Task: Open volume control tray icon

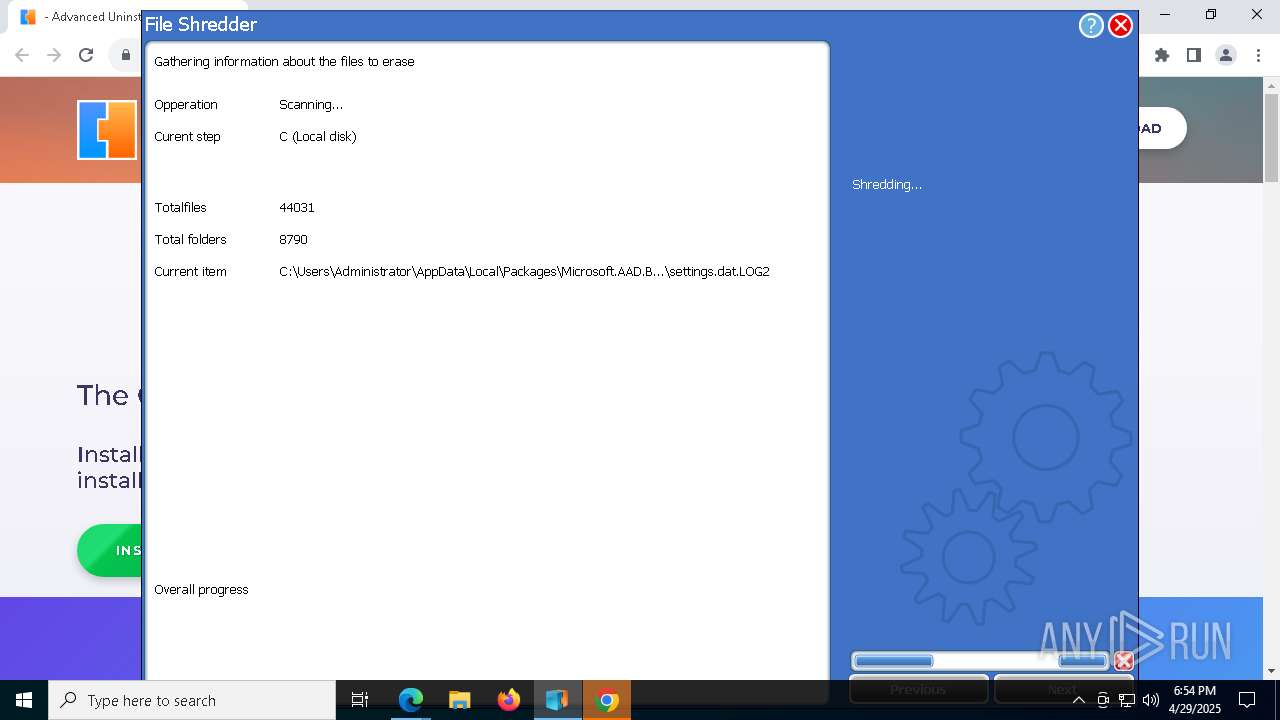Action: (x=1151, y=700)
